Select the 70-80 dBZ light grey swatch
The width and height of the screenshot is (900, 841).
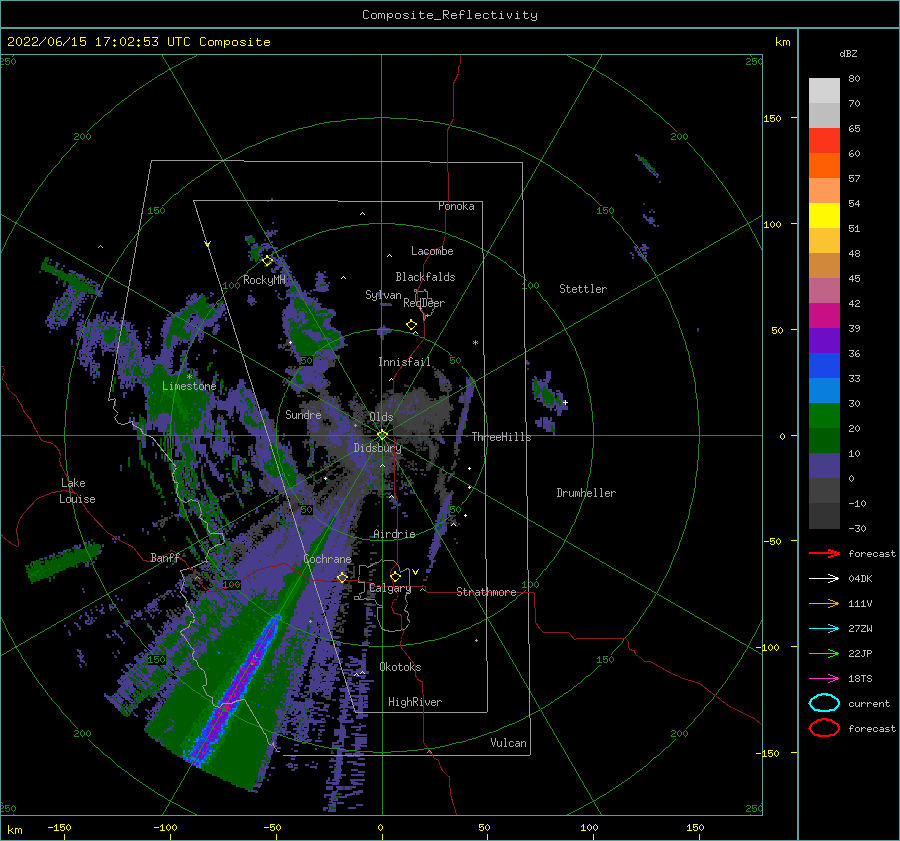tap(824, 91)
